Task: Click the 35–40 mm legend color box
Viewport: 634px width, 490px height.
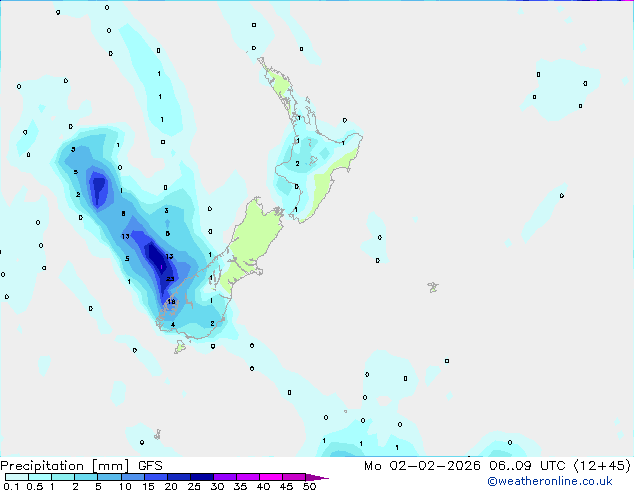Action: click(248, 477)
